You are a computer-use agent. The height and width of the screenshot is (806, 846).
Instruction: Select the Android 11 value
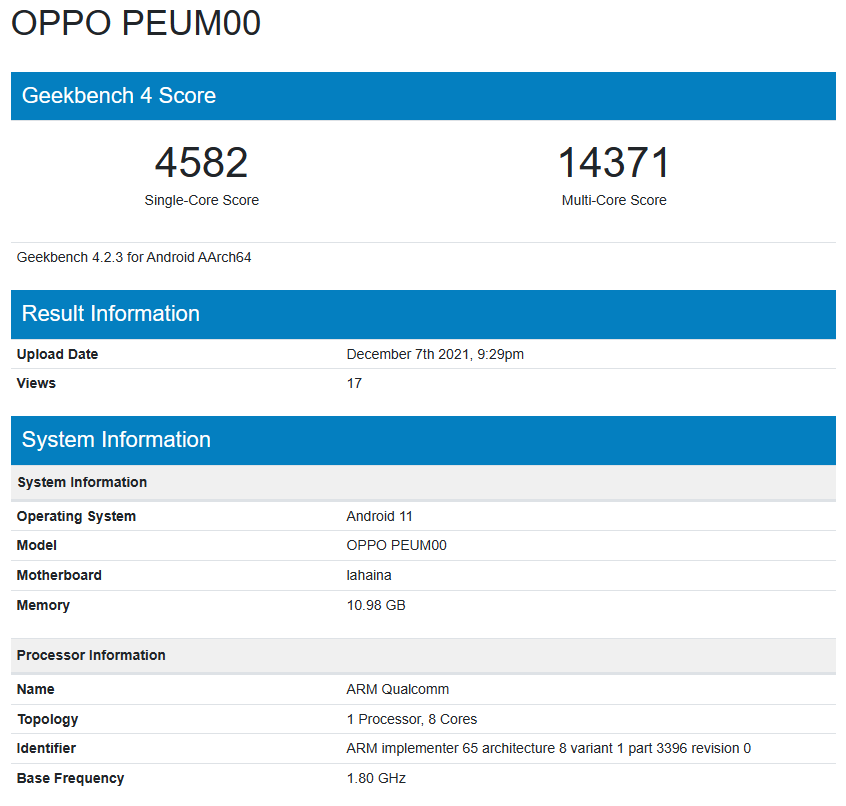pyautogui.click(x=379, y=516)
